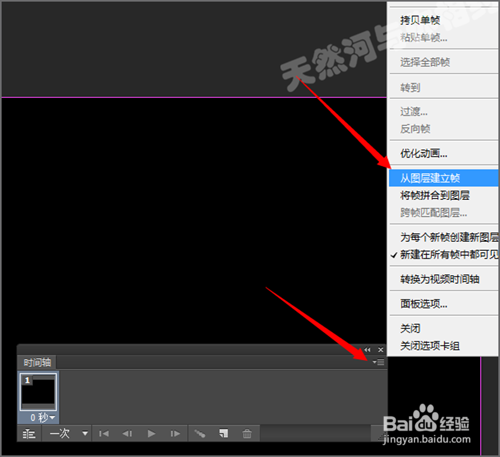Open the timeline panel flyout menu icon

coord(379,362)
